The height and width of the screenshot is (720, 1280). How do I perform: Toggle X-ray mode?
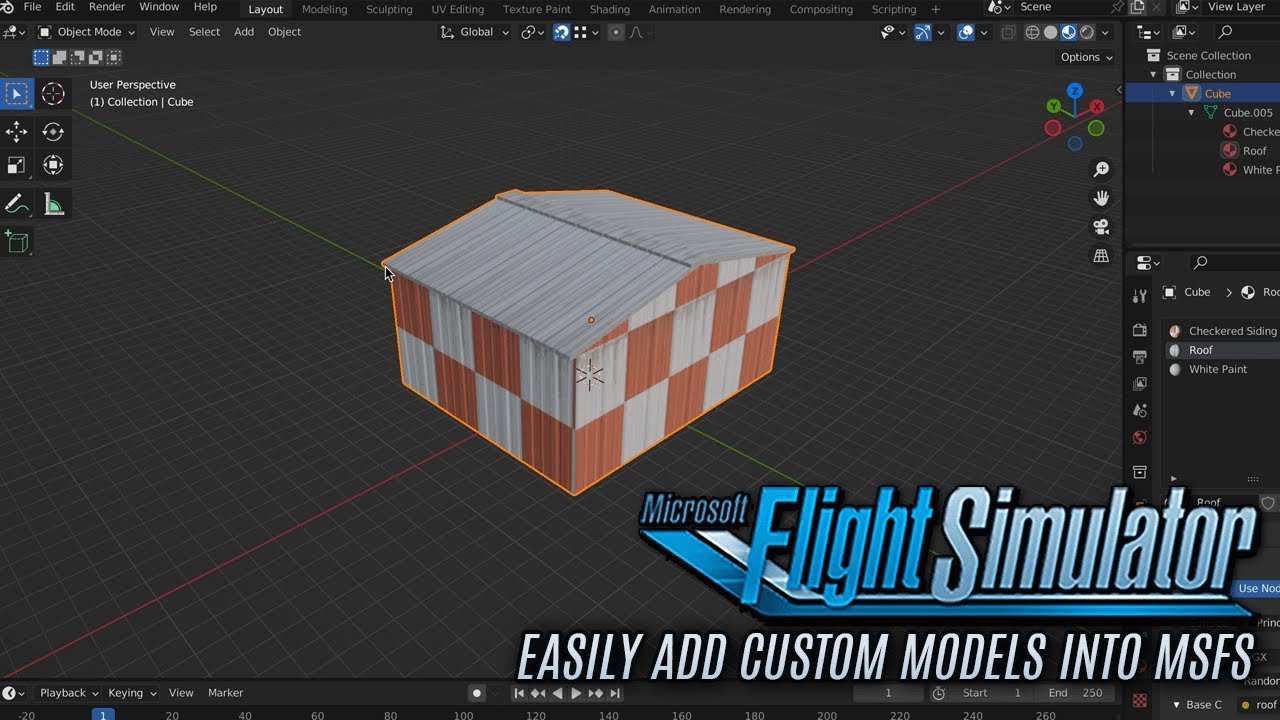(1008, 32)
